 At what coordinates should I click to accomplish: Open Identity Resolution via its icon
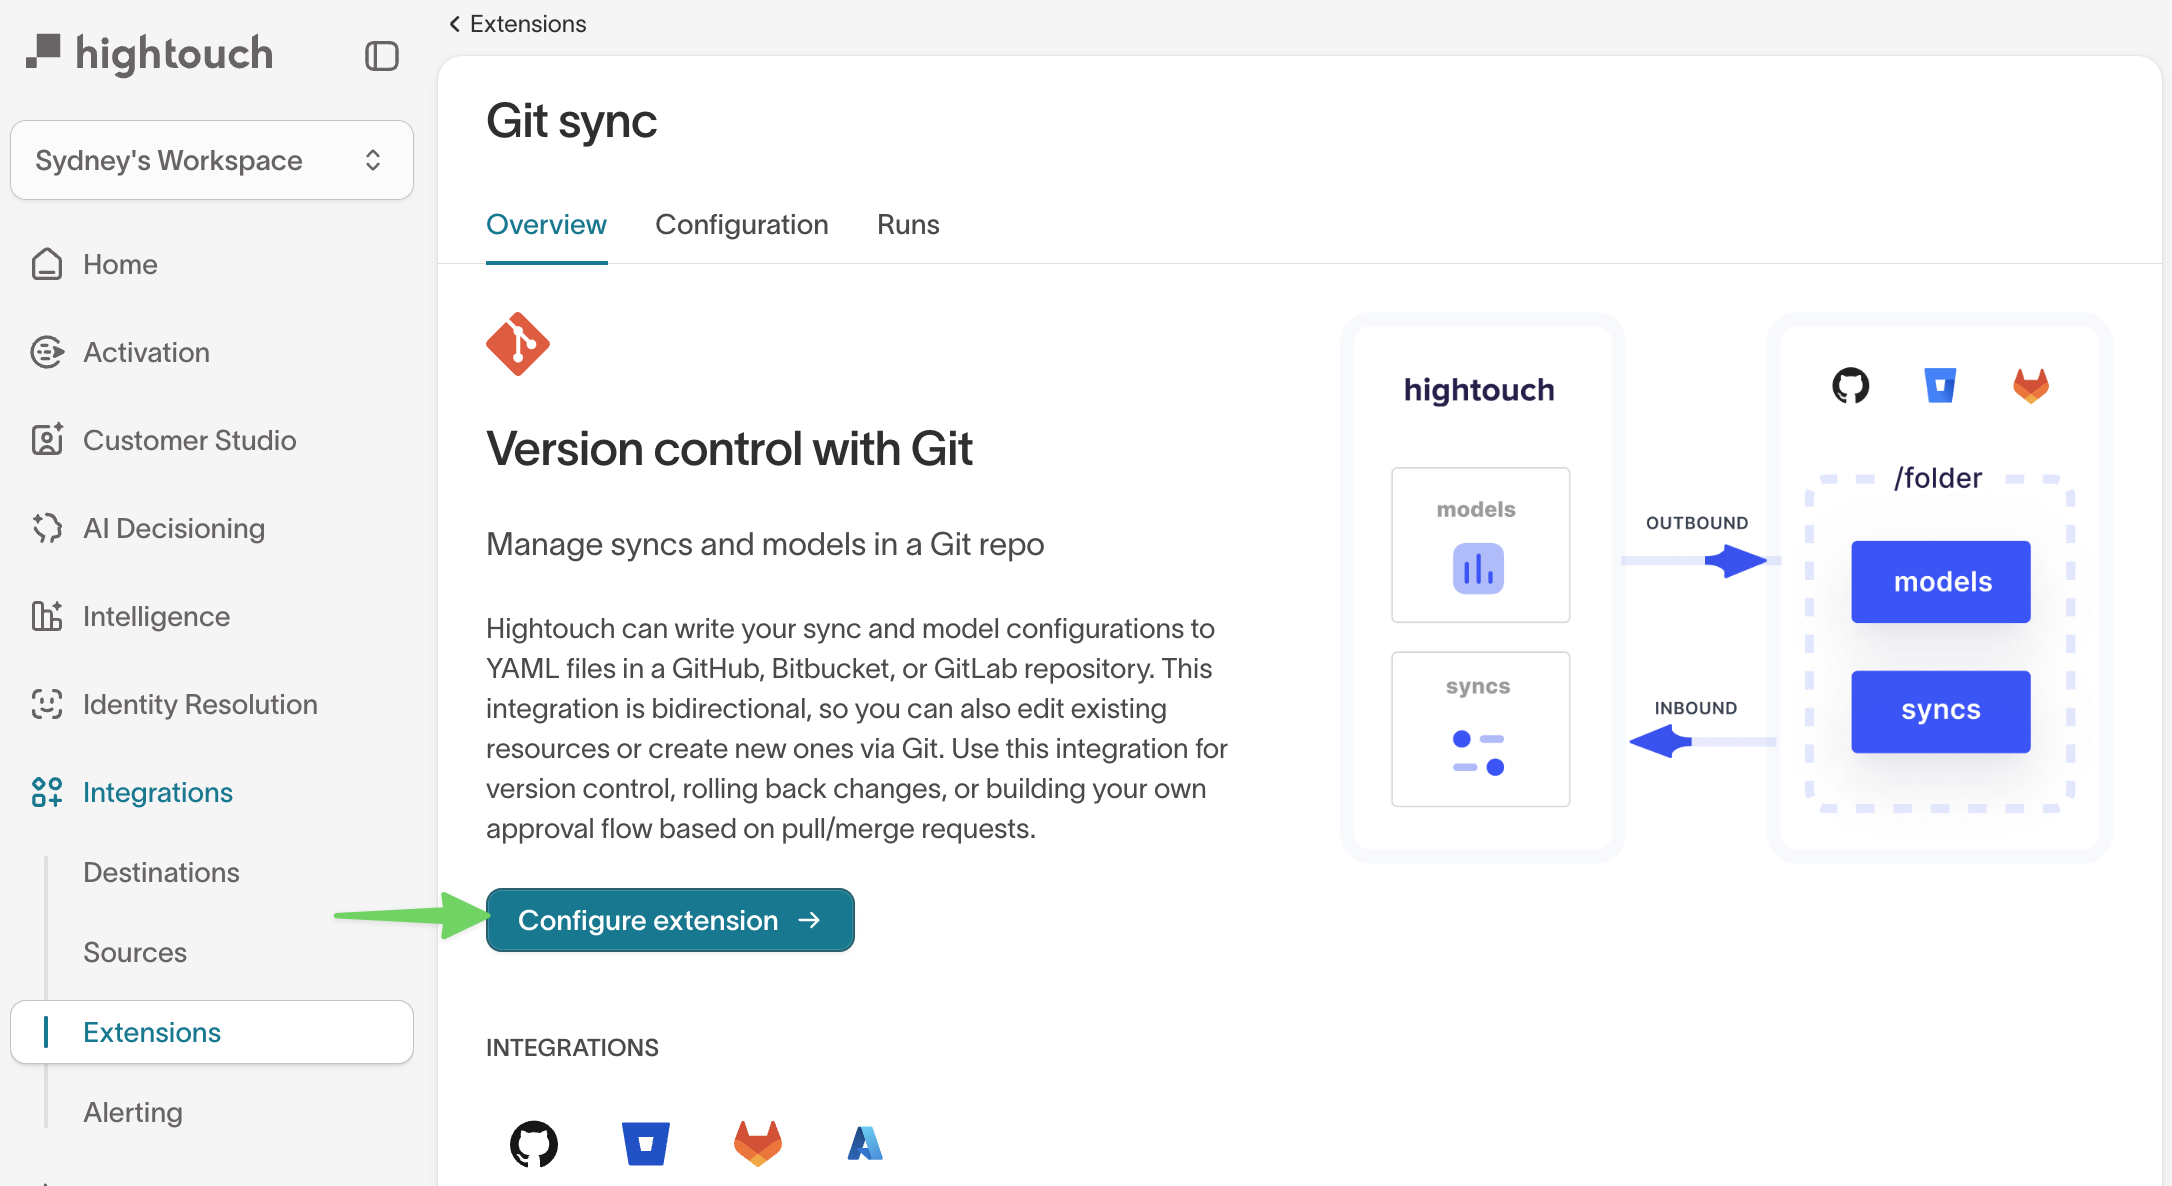pyautogui.click(x=47, y=704)
